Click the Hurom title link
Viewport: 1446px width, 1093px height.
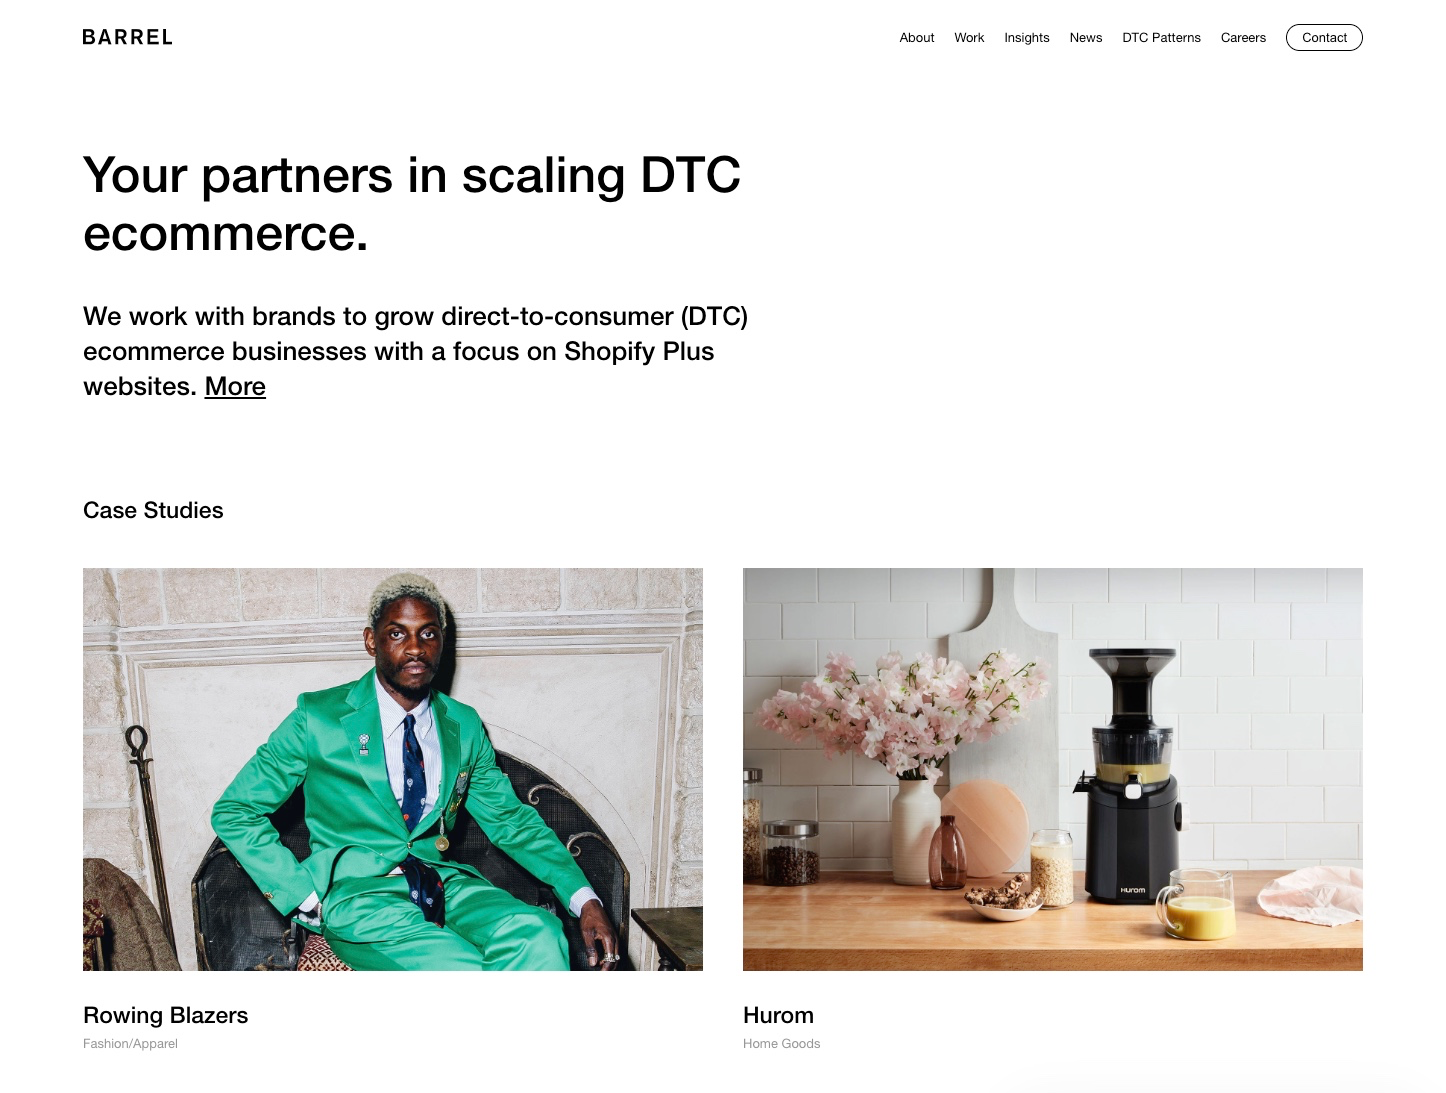click(778, 1015)
